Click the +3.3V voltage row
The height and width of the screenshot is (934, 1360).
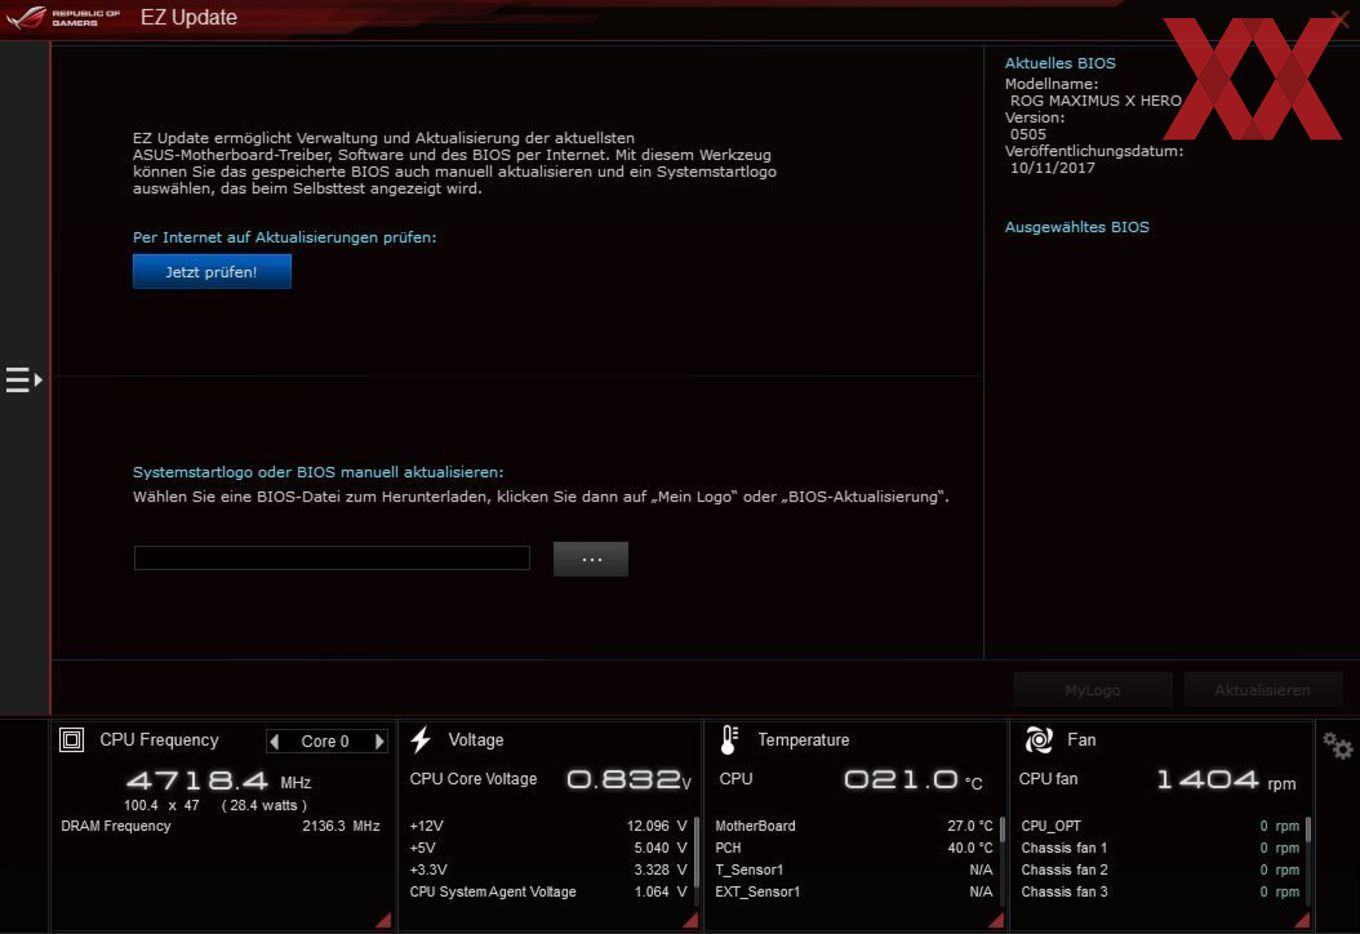tap(548, 870)
